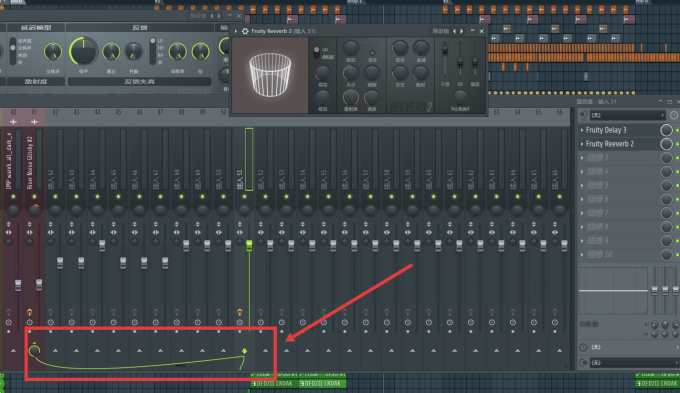Click the large feedback level knob in the delay plugin

click(x=83, y=51)
